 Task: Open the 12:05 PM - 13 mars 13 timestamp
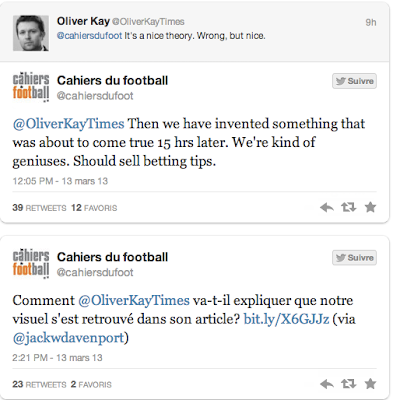point(60,181)
